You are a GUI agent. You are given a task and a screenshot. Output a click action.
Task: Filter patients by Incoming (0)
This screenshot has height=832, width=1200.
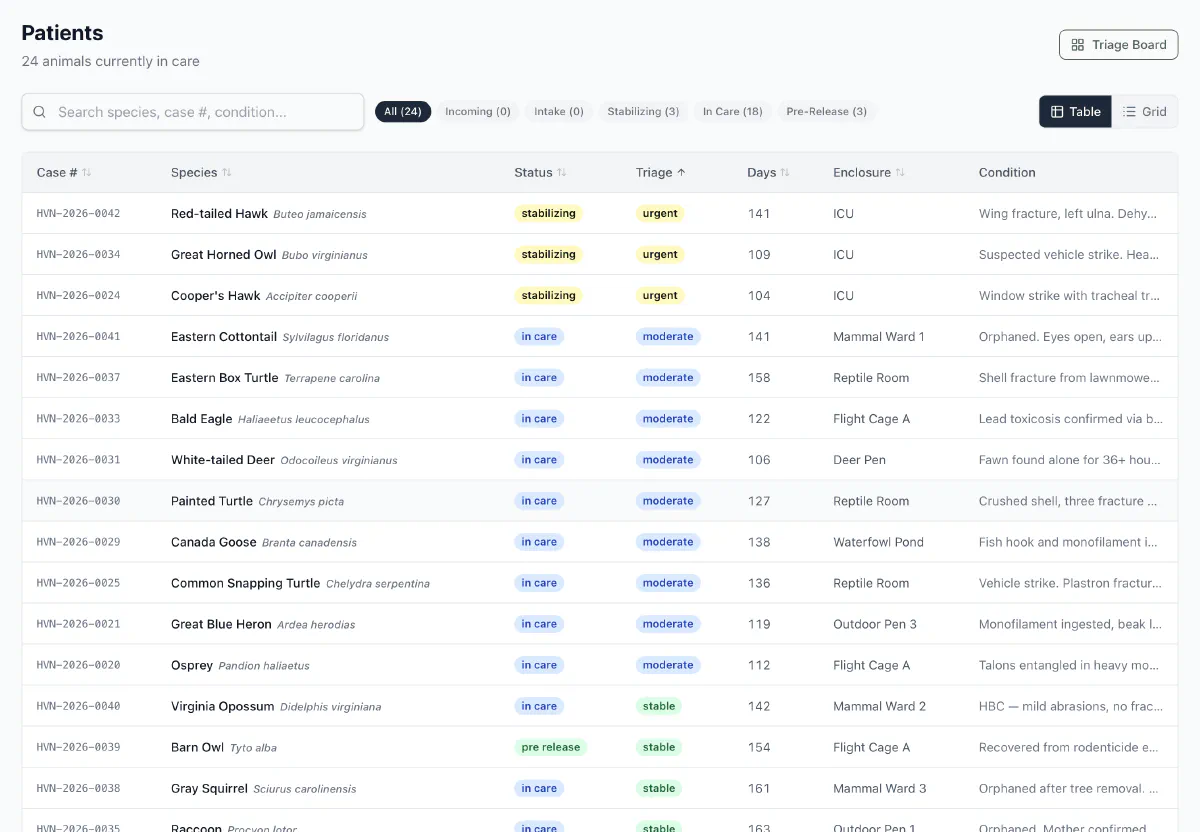478,112
